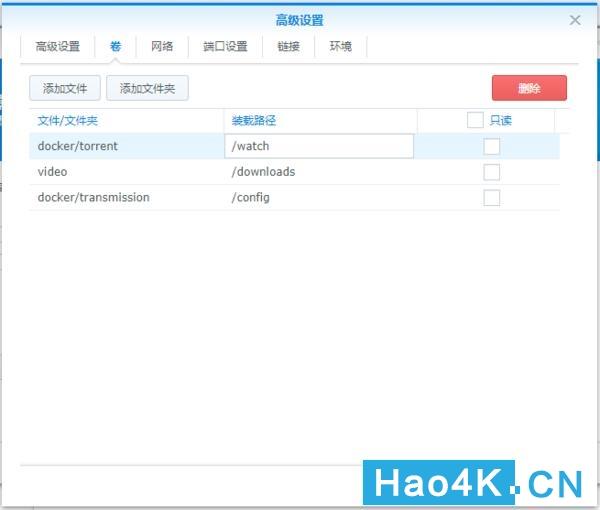This screenshot has width=600, height=510.
Task: Select the /config mount path cell
Action: [320, 197]
